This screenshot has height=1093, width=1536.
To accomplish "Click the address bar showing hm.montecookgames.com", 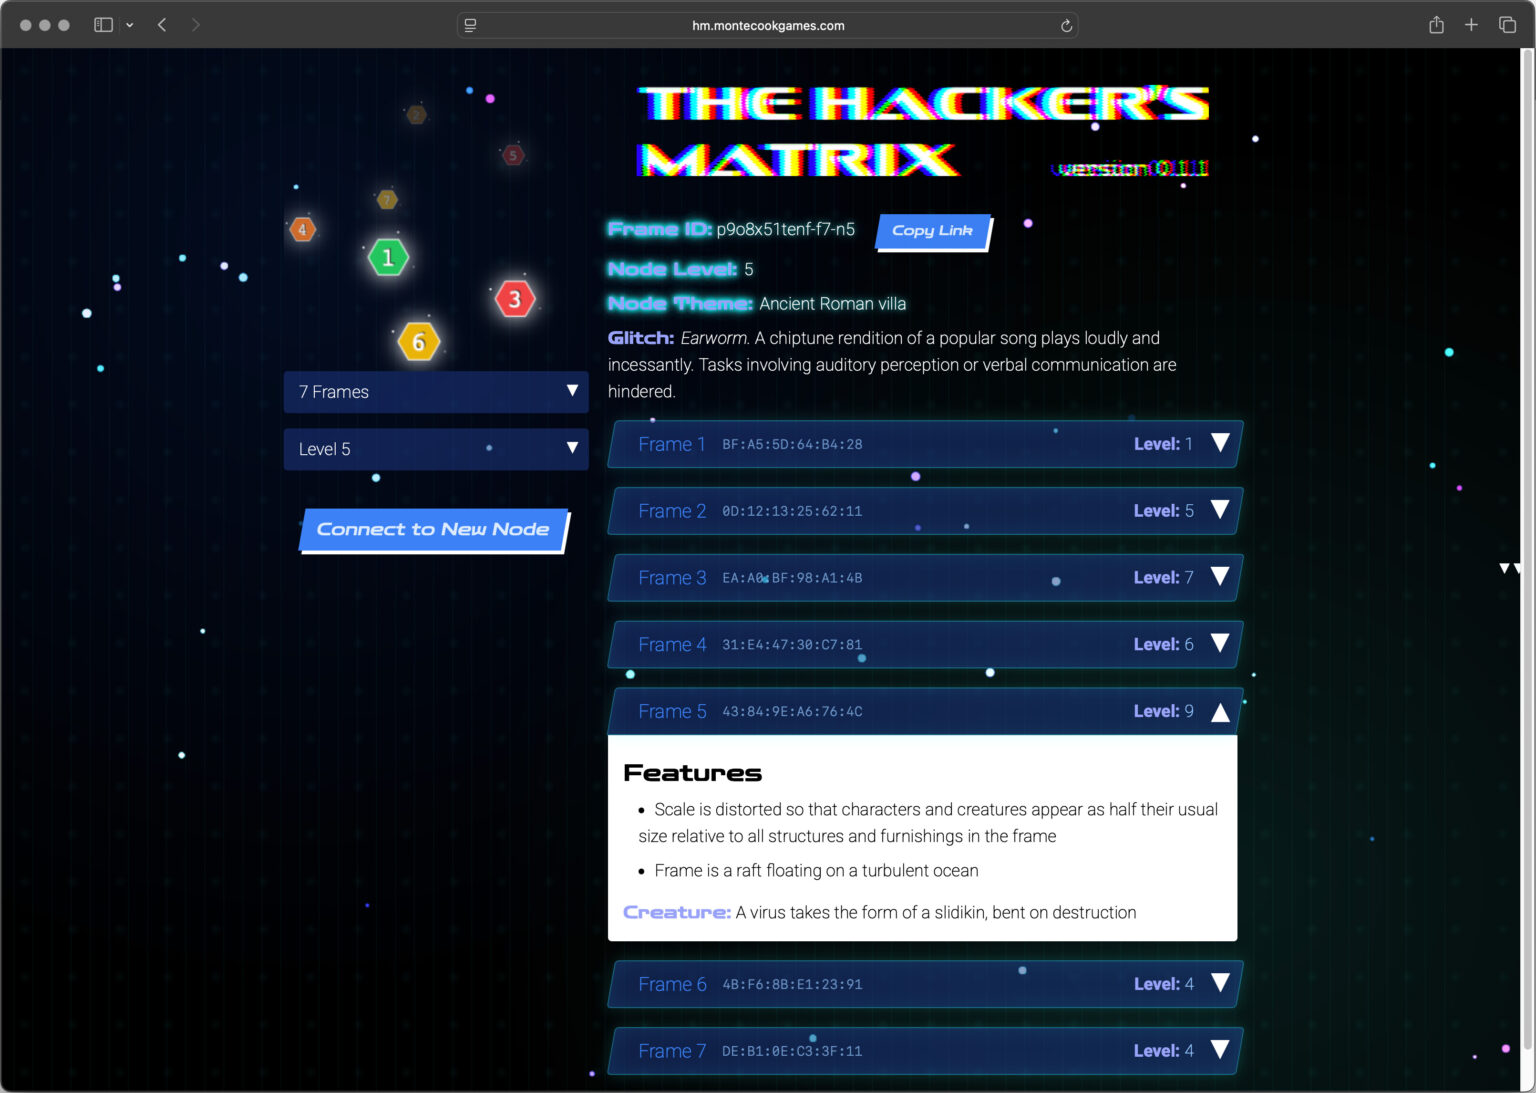I will pos(768,25).
